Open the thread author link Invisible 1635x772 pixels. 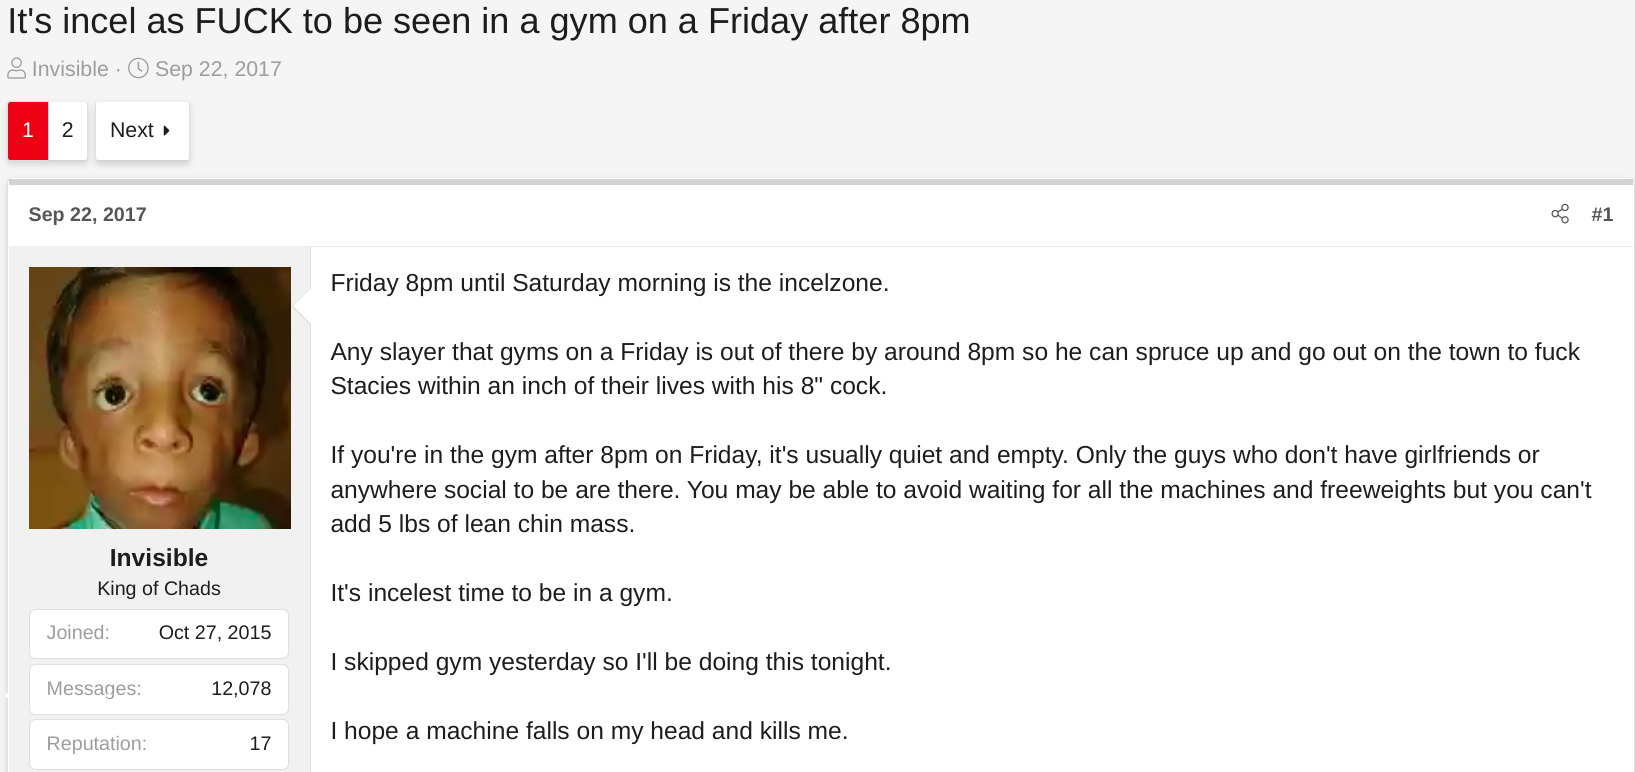pyautogui.click(x=70, y=69)
